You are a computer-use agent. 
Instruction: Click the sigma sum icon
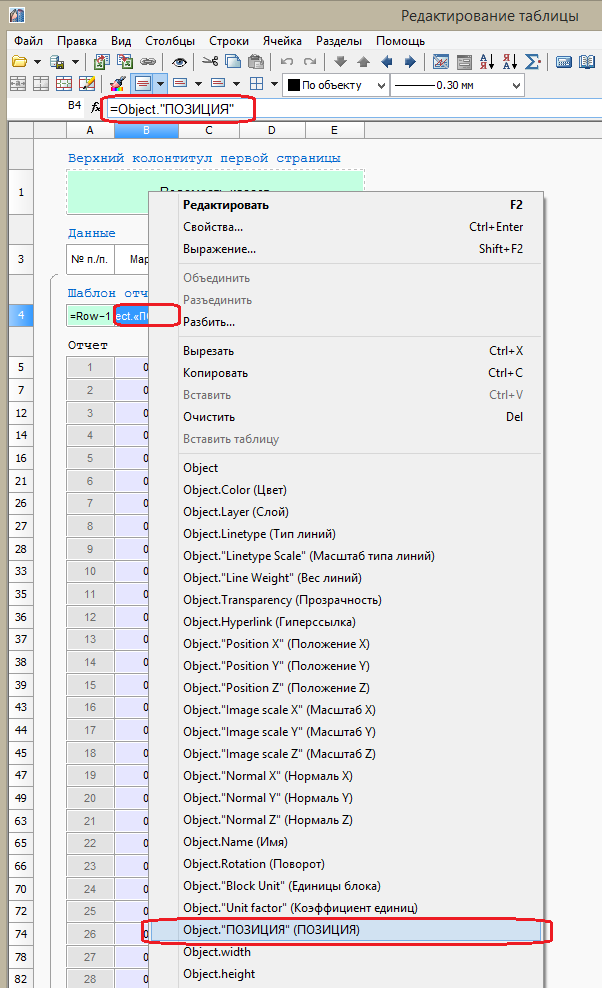click(533, 62)
